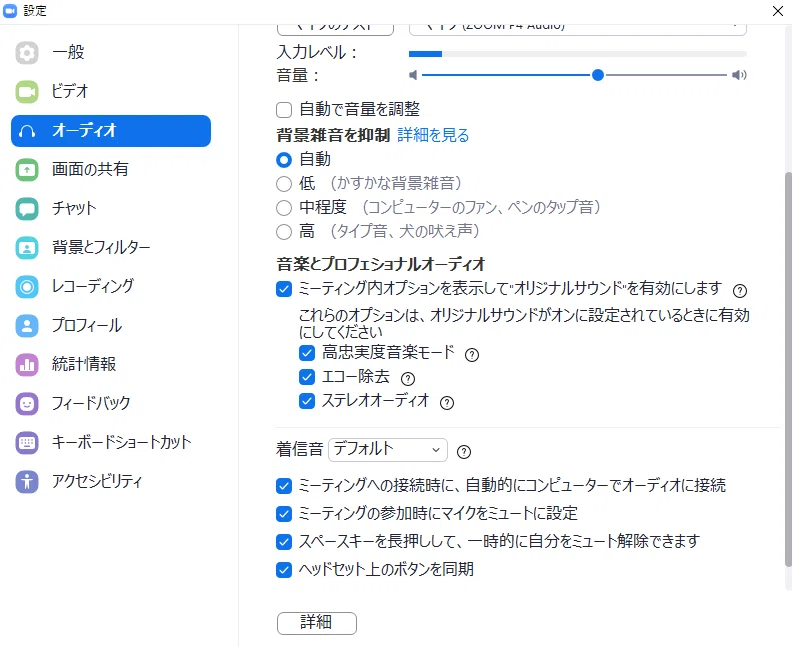Click help icon beside 高忠実度音楽モード
Viewport: 792px width, 647px height.
click(x=472, y=355)
